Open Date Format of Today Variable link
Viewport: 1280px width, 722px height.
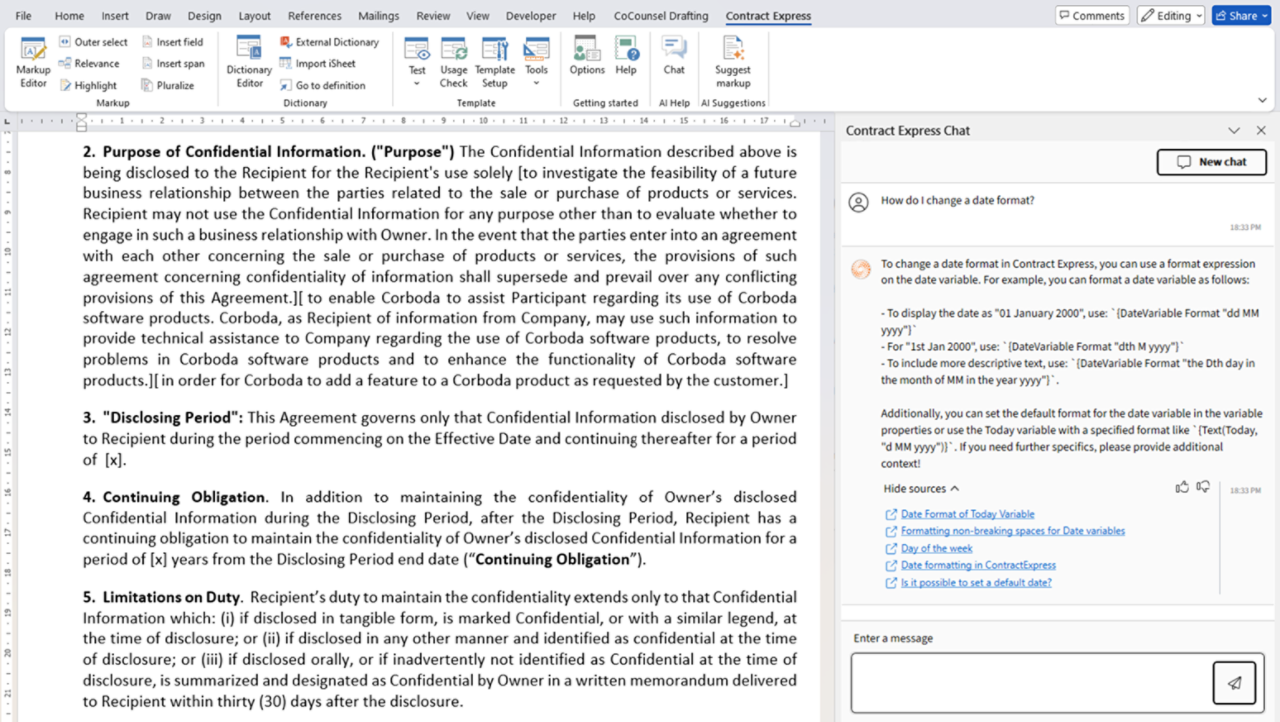967,514
